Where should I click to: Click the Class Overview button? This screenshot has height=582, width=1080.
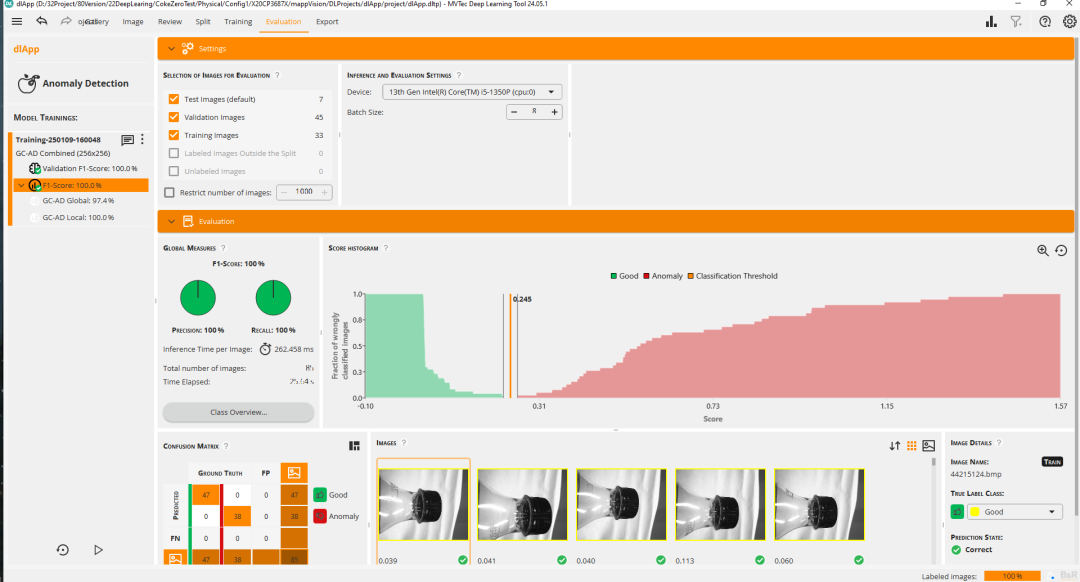(238, 412)
